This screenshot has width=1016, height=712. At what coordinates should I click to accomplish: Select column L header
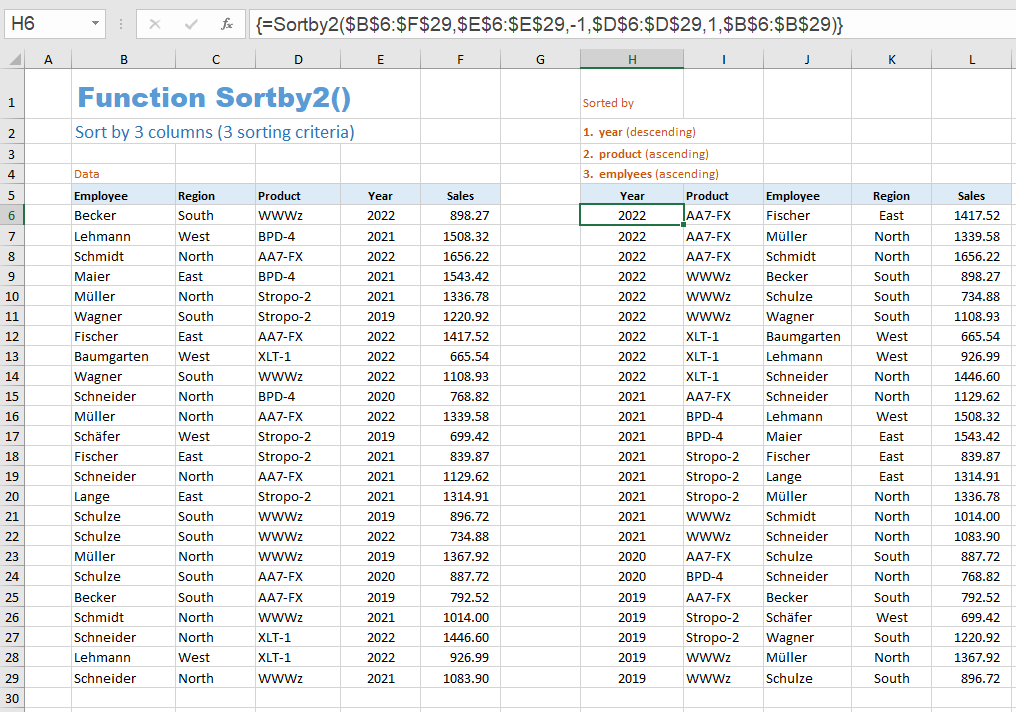pyautogui.click(x=971, y=59)
